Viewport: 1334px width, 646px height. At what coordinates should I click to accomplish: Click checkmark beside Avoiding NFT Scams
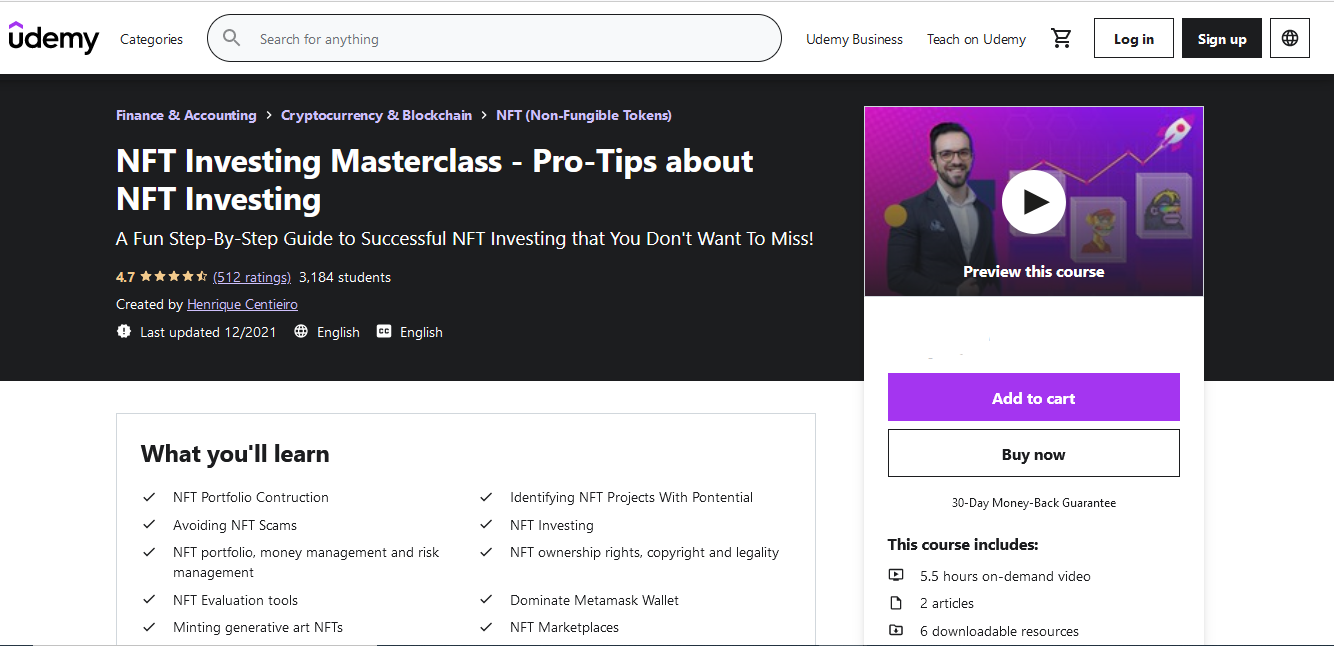(x=149, y=525)
